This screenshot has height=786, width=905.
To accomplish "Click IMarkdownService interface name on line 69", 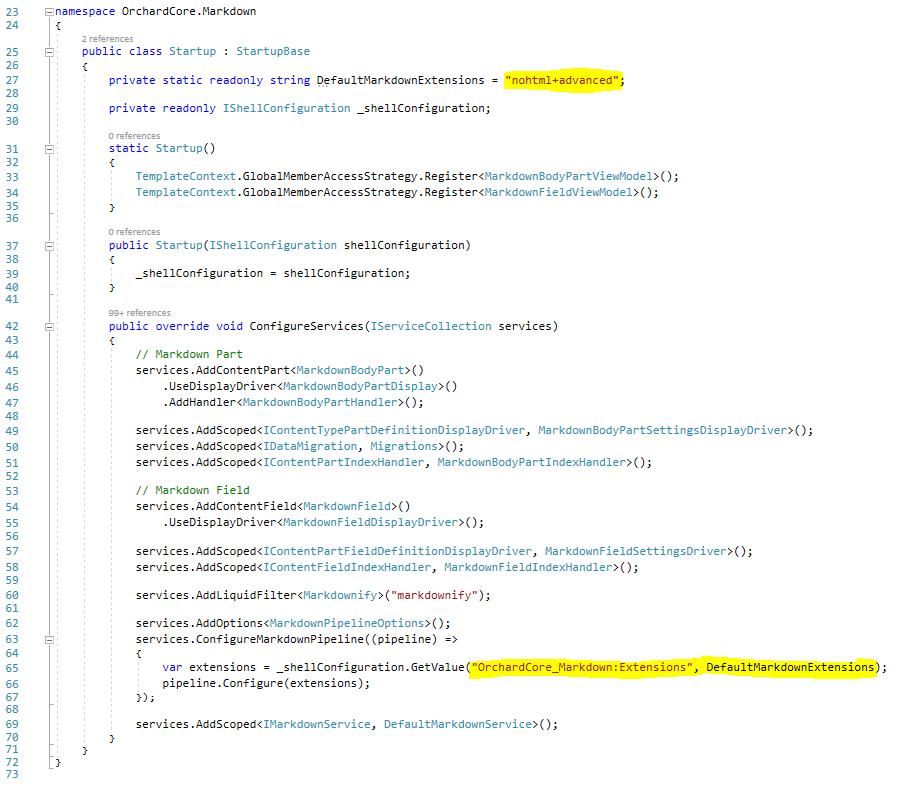I will click(x=317, y=725).
